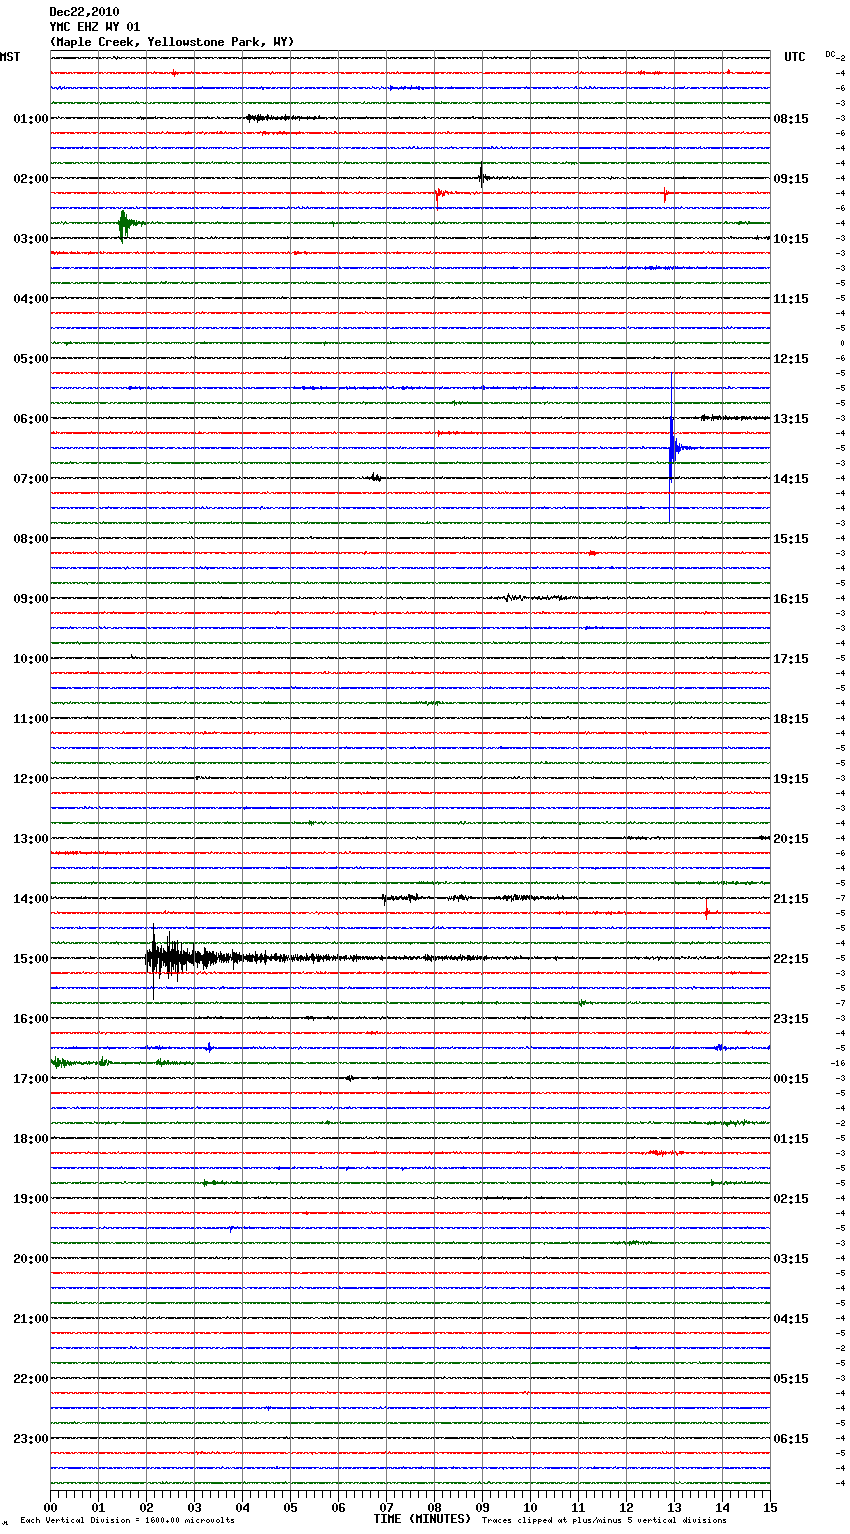Select the 14:00 MST row label
This screenshot has height=1534, width=850.
30,899
